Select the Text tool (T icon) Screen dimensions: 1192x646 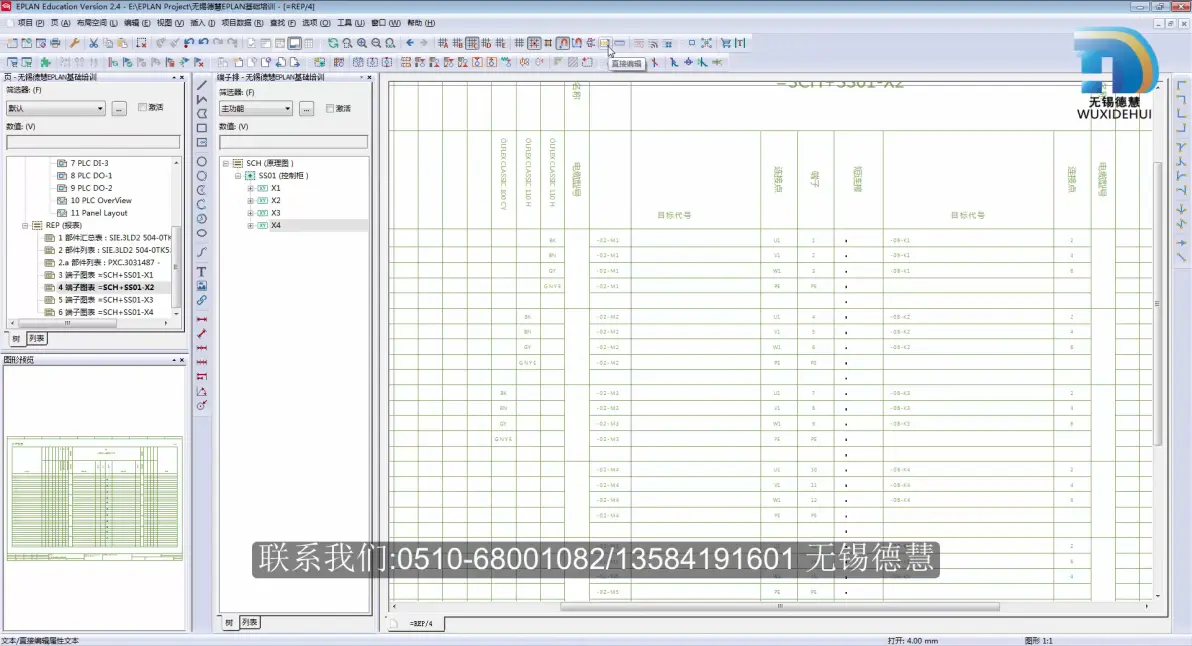(201, 271)
